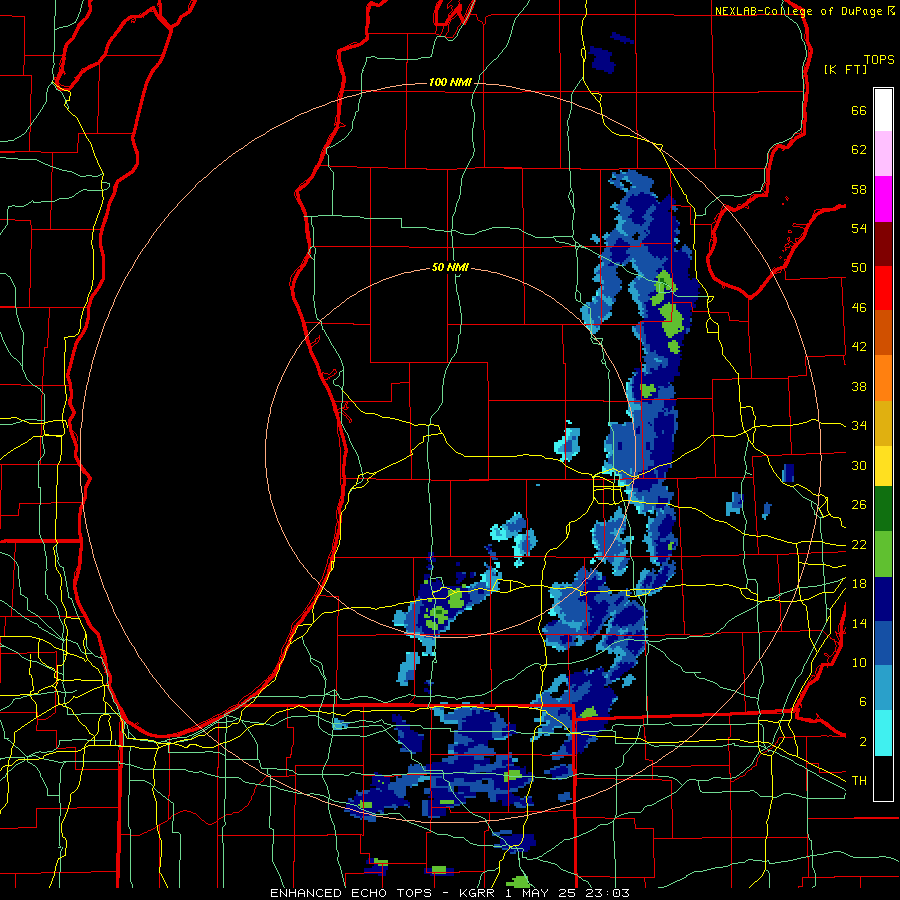Click the white 66 kft legend swatch
This screenshot has height=900, width=900.
click(883, 110)
